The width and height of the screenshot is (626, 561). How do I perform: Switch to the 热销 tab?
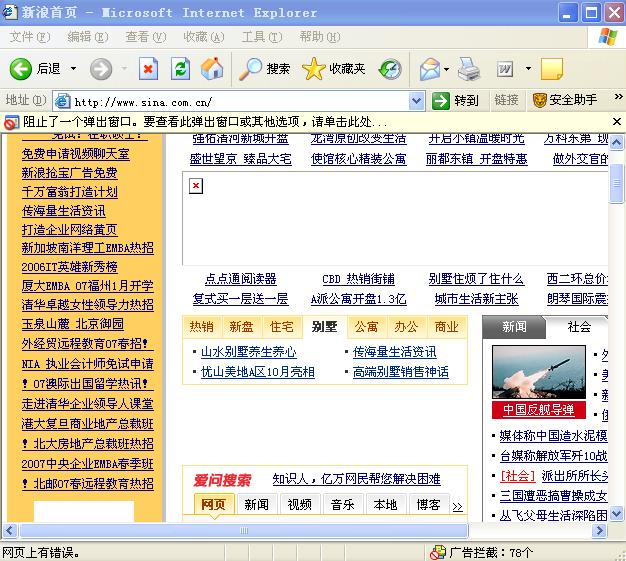pos(202,327)
